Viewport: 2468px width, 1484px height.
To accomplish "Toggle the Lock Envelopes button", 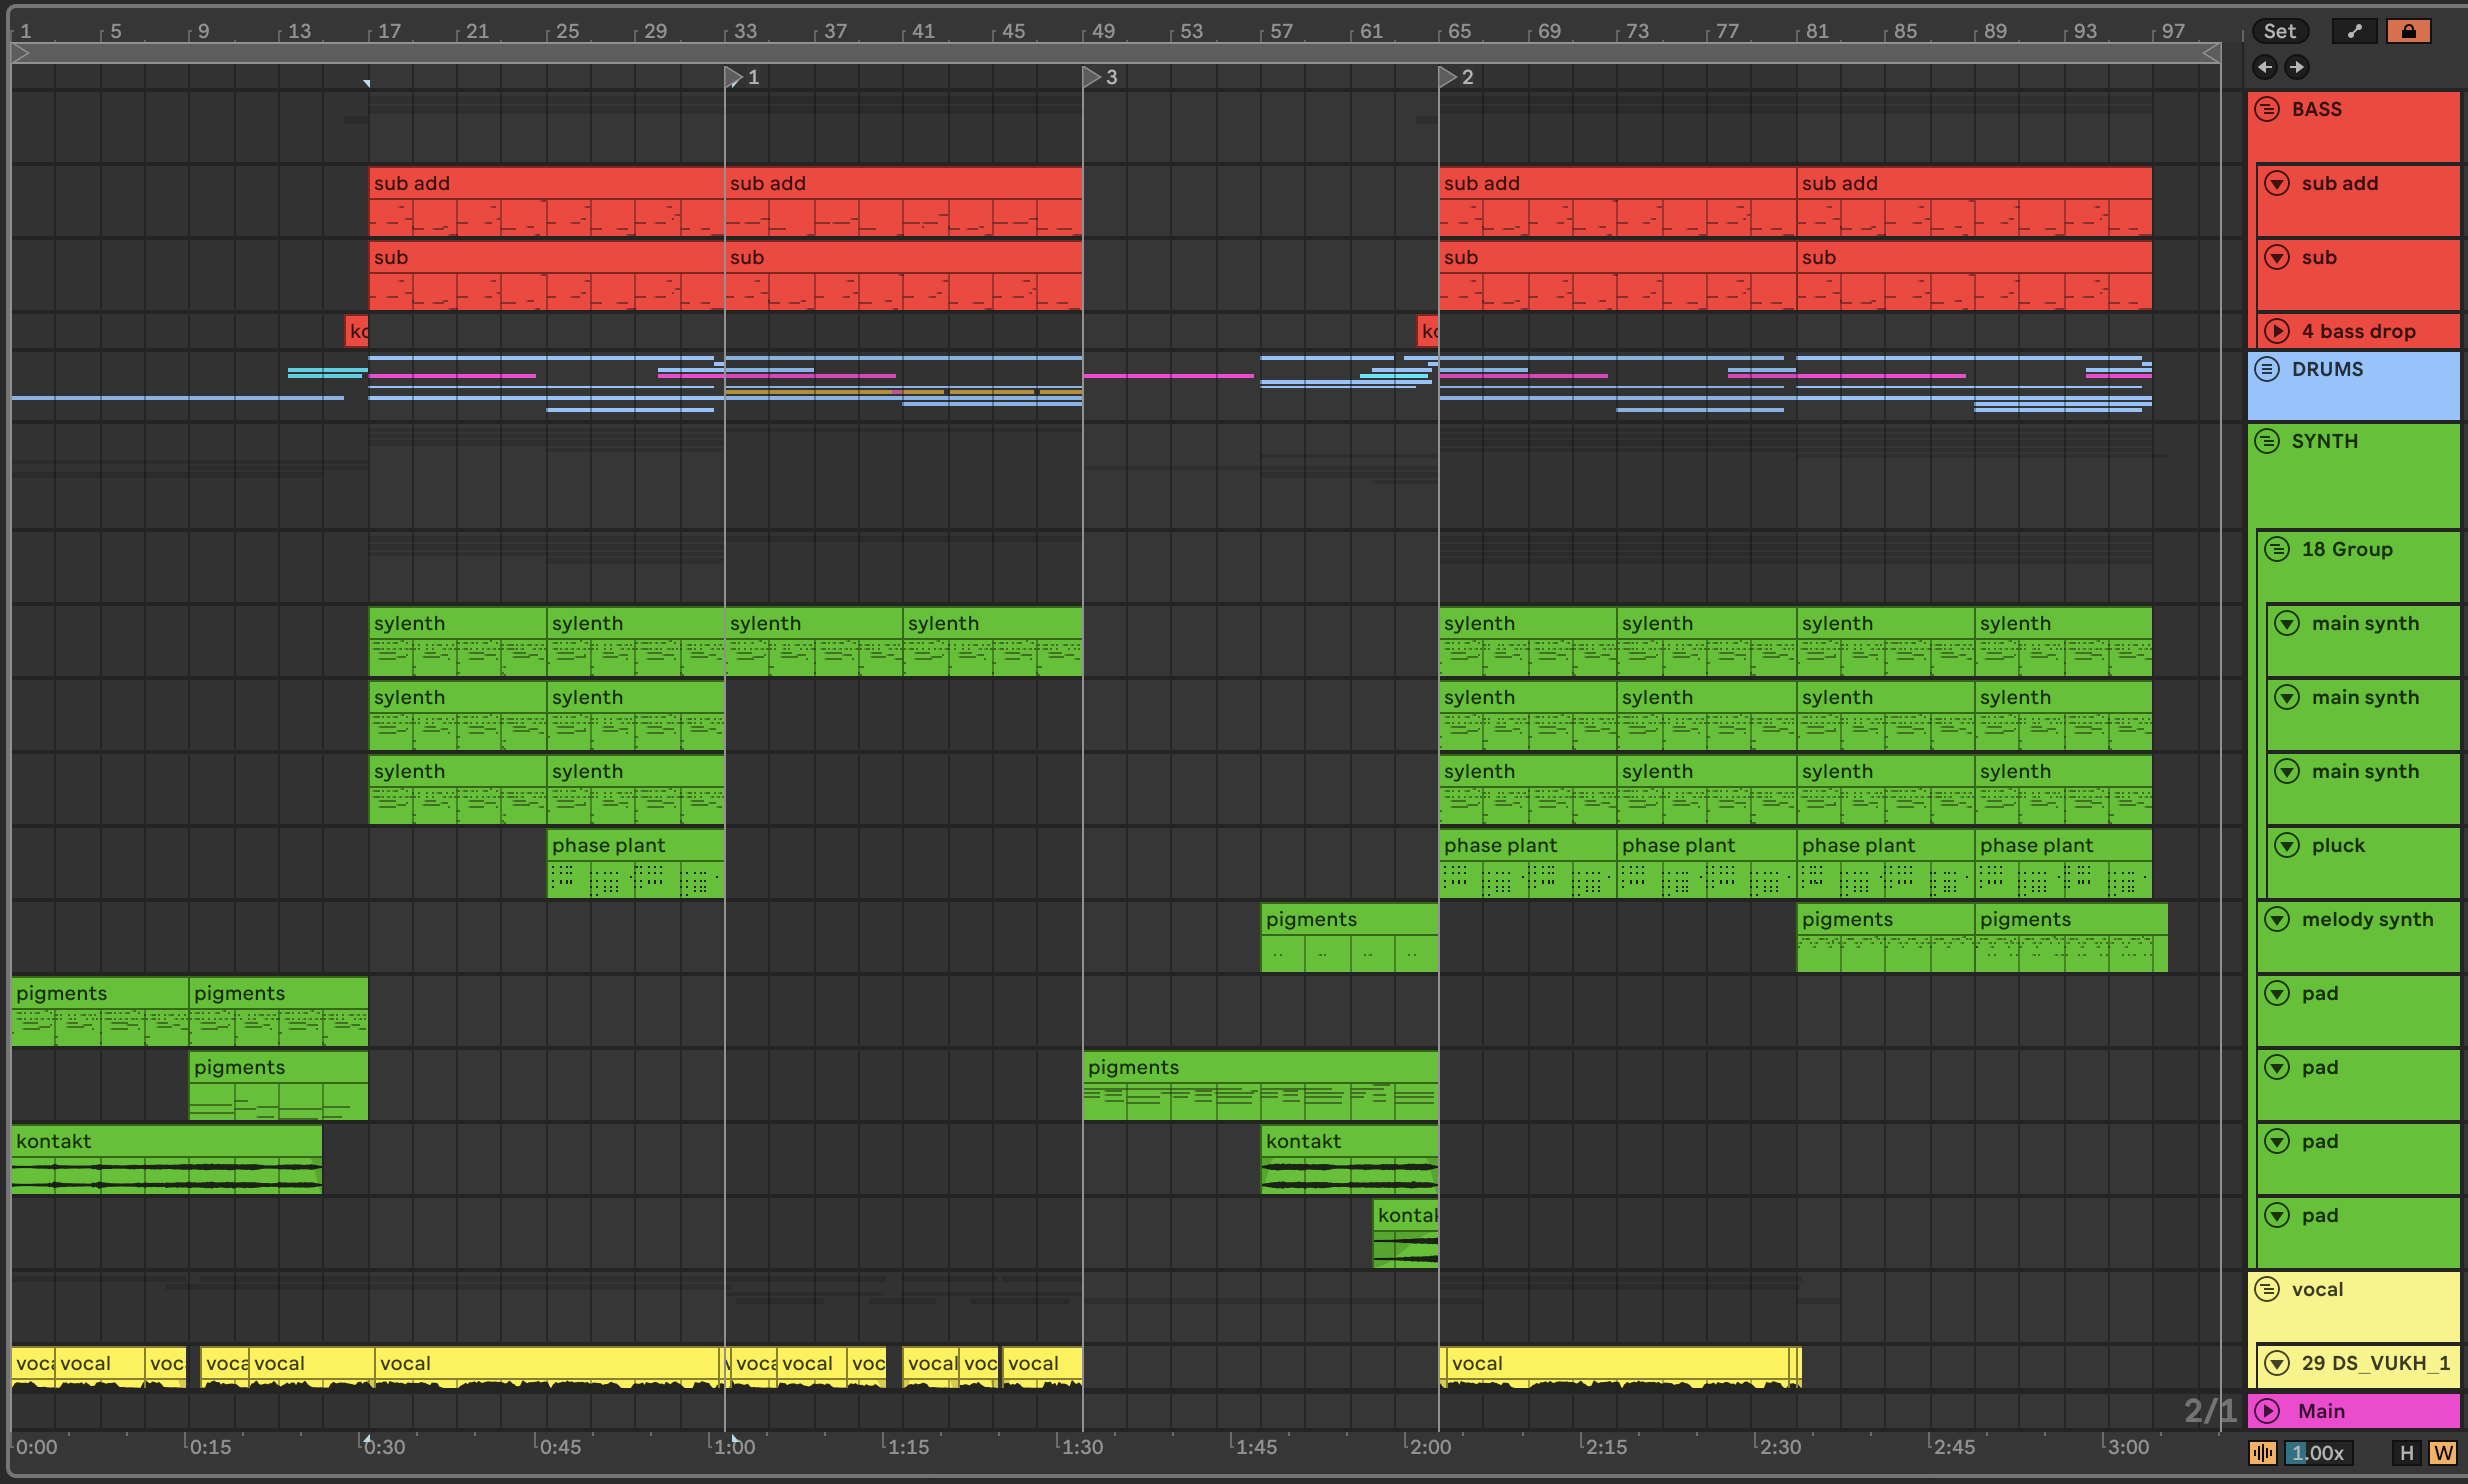I will tap(2408, 31).
